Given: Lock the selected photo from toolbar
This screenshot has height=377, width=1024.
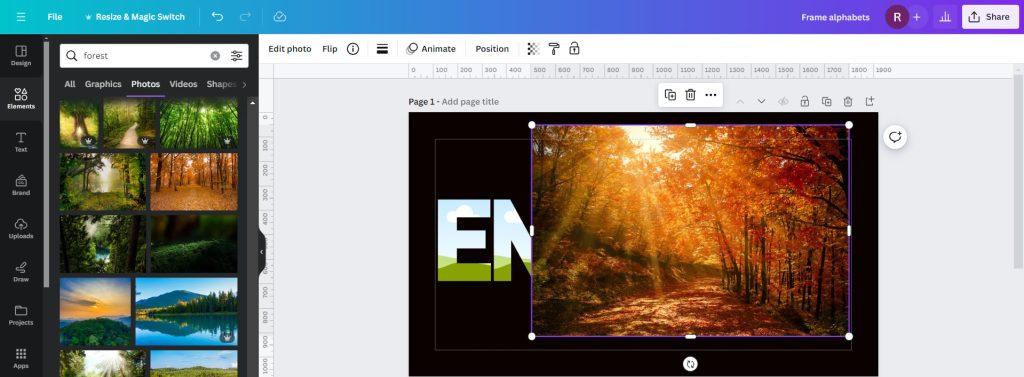Looking at the screenshot, I should coord(574,49).
